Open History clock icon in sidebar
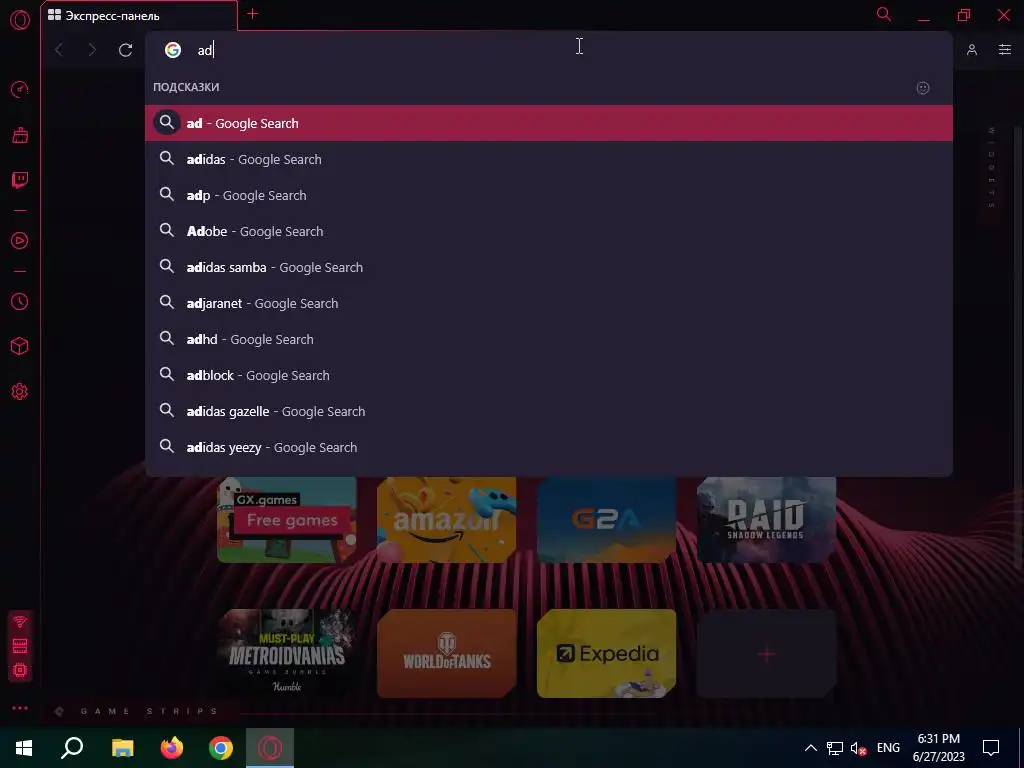Screen dimensions: 1024x768 coord(20,301)
